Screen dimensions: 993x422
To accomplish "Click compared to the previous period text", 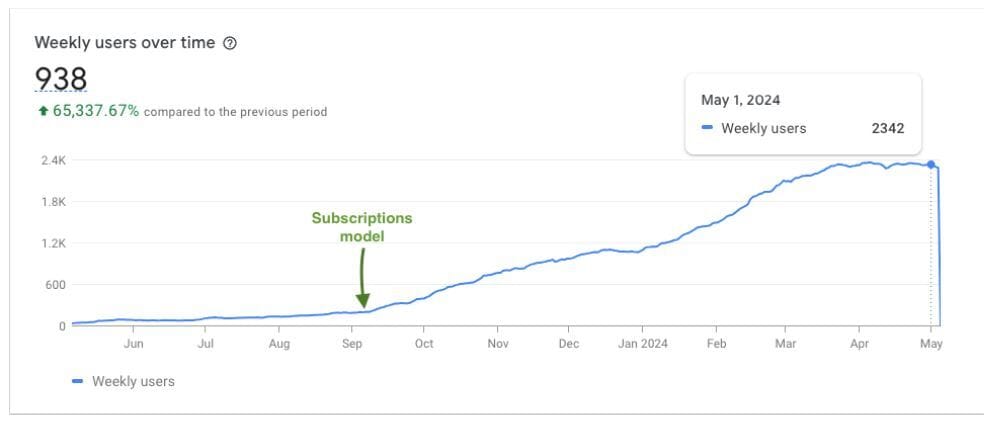I will click(x=236, y=112).
